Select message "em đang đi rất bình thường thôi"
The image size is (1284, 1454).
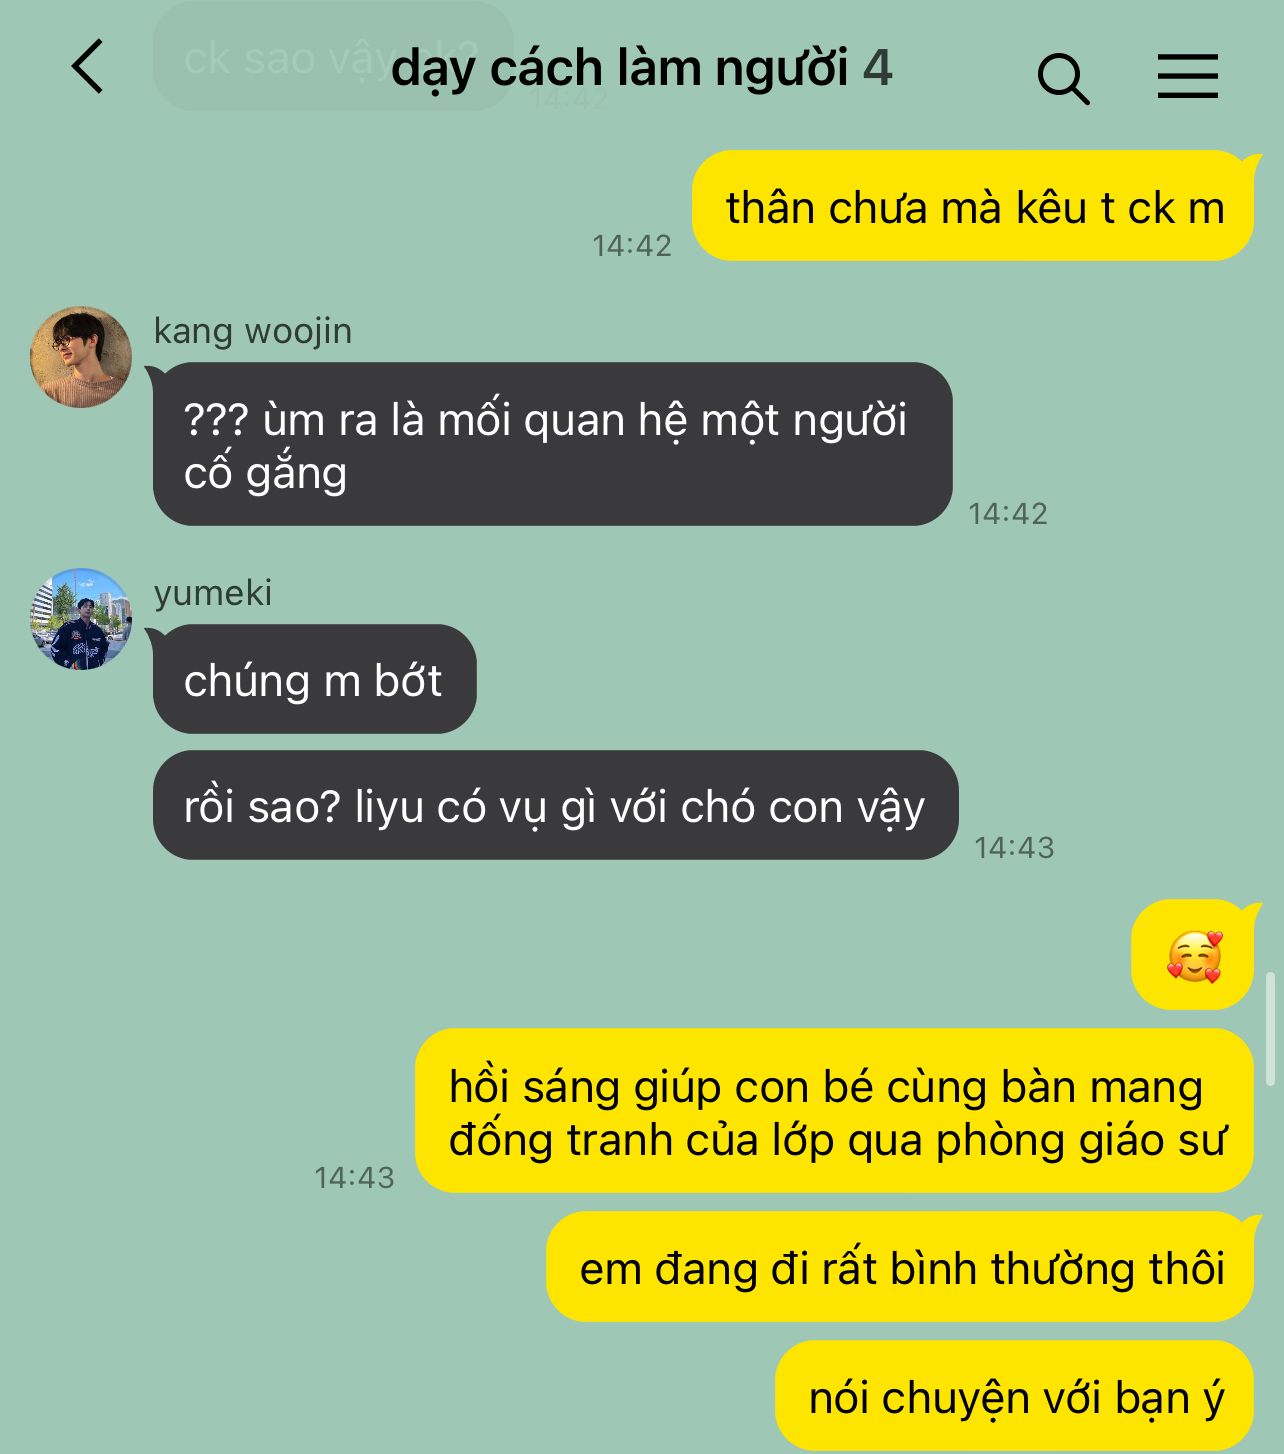click(900, 1267)
